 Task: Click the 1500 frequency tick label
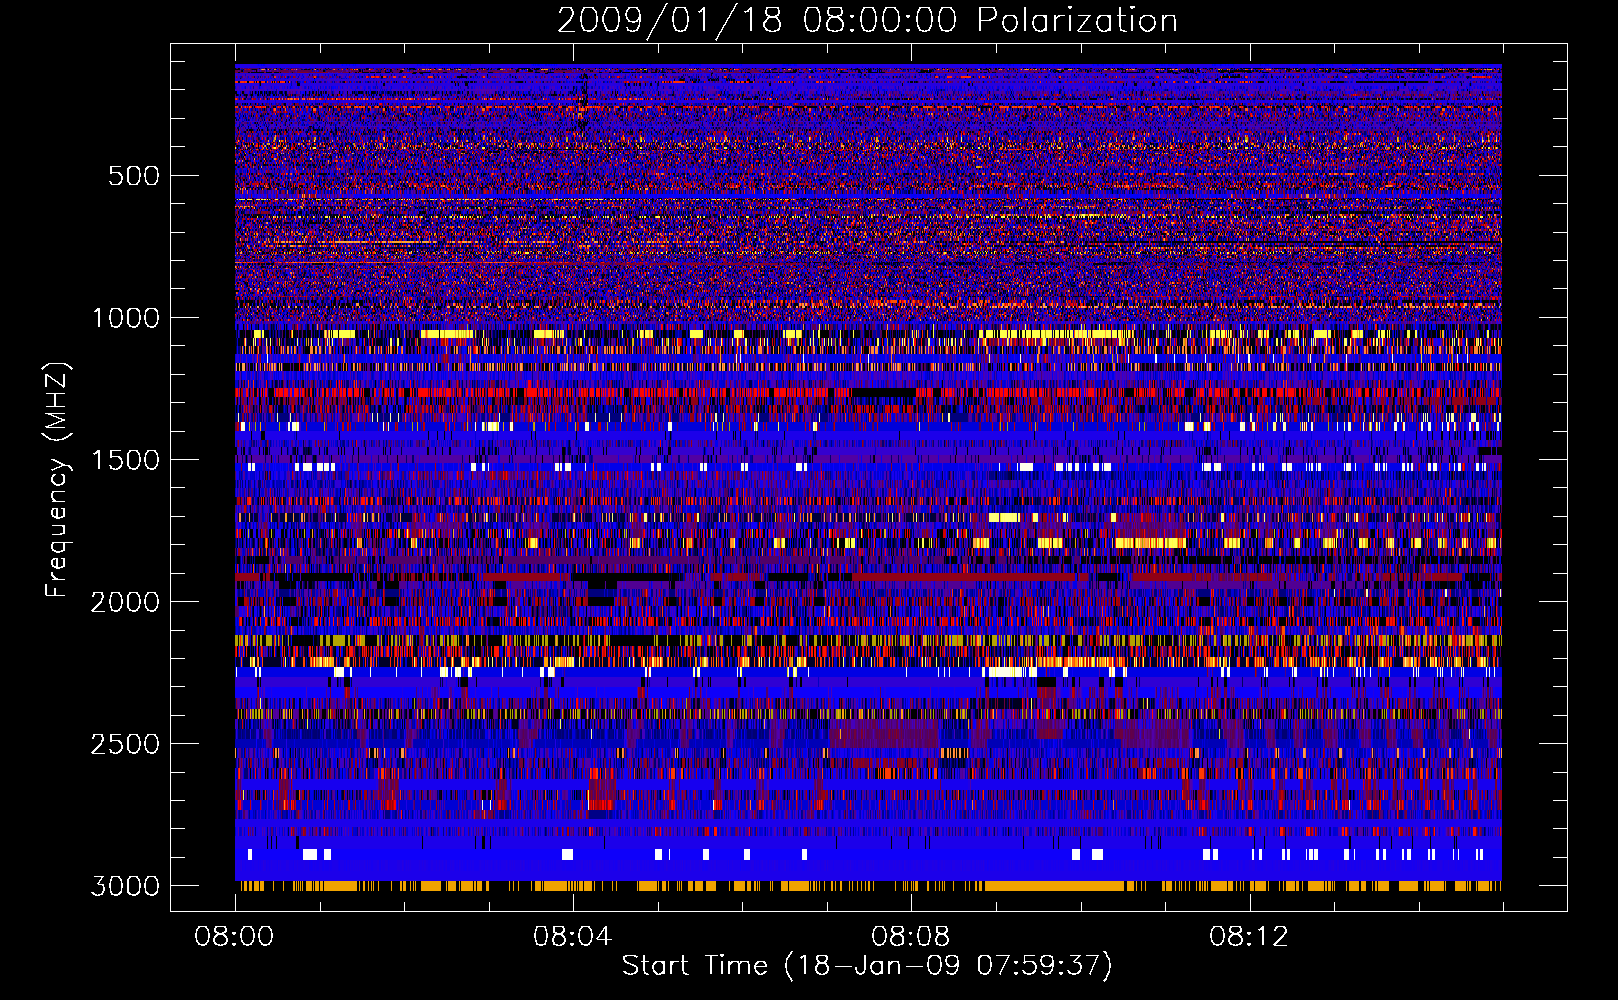125,460
